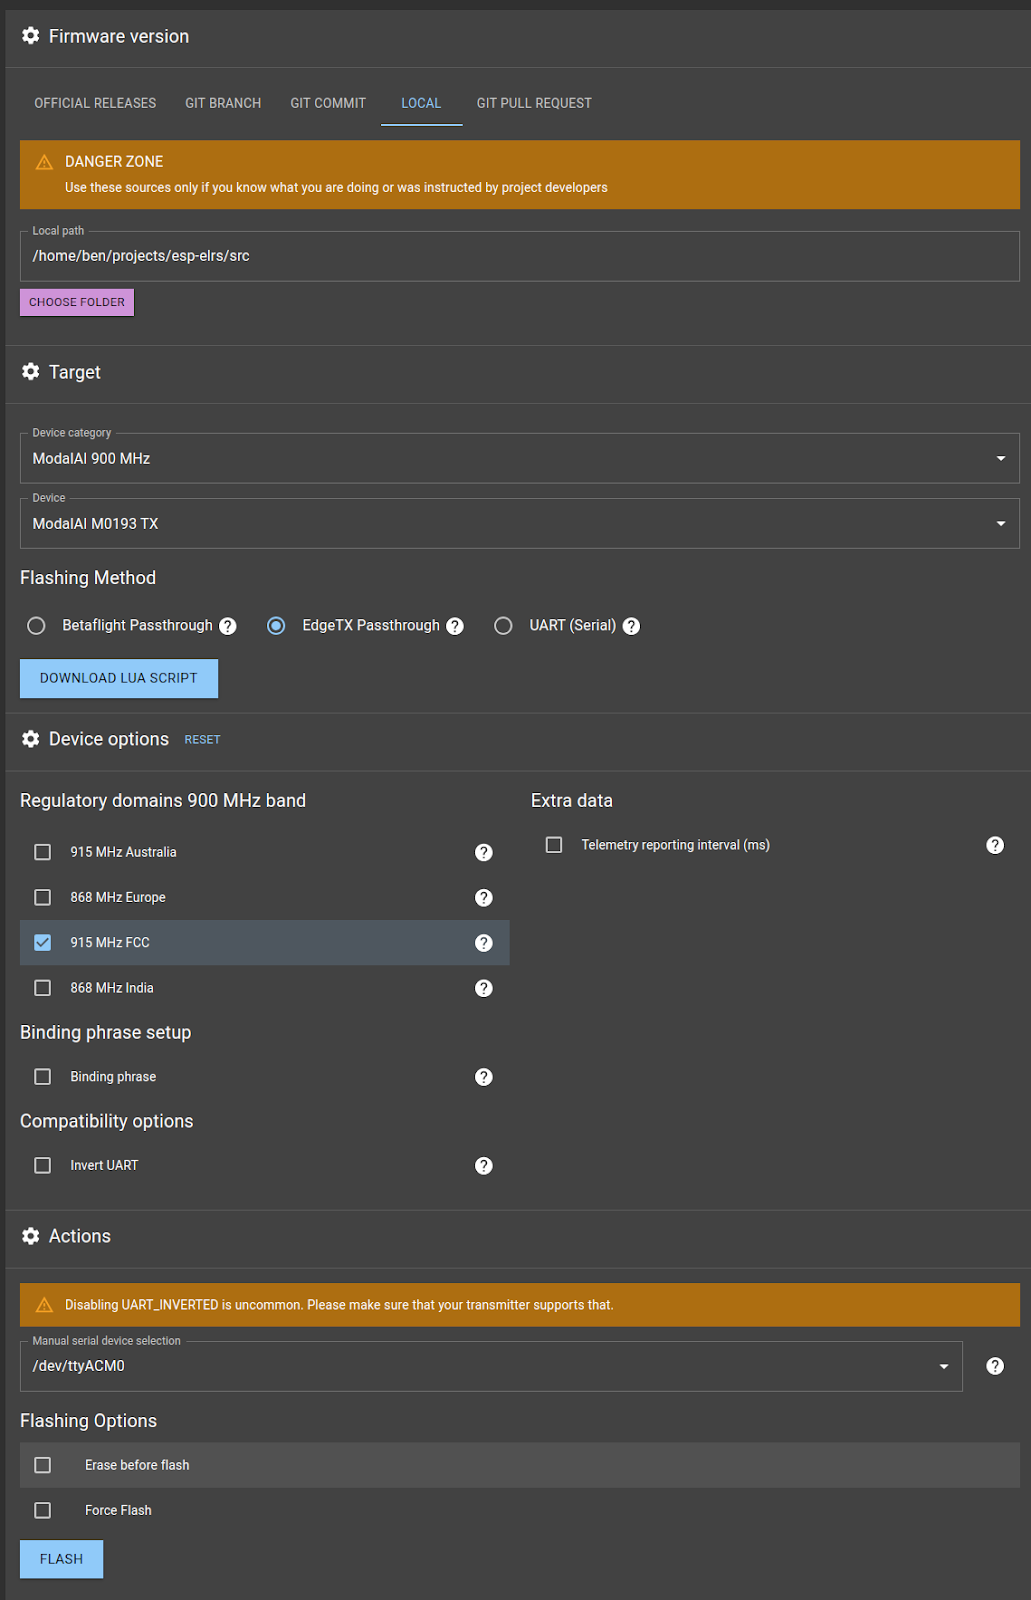
Task: Switch to the Official Releases tab
Action: point(95,103)
